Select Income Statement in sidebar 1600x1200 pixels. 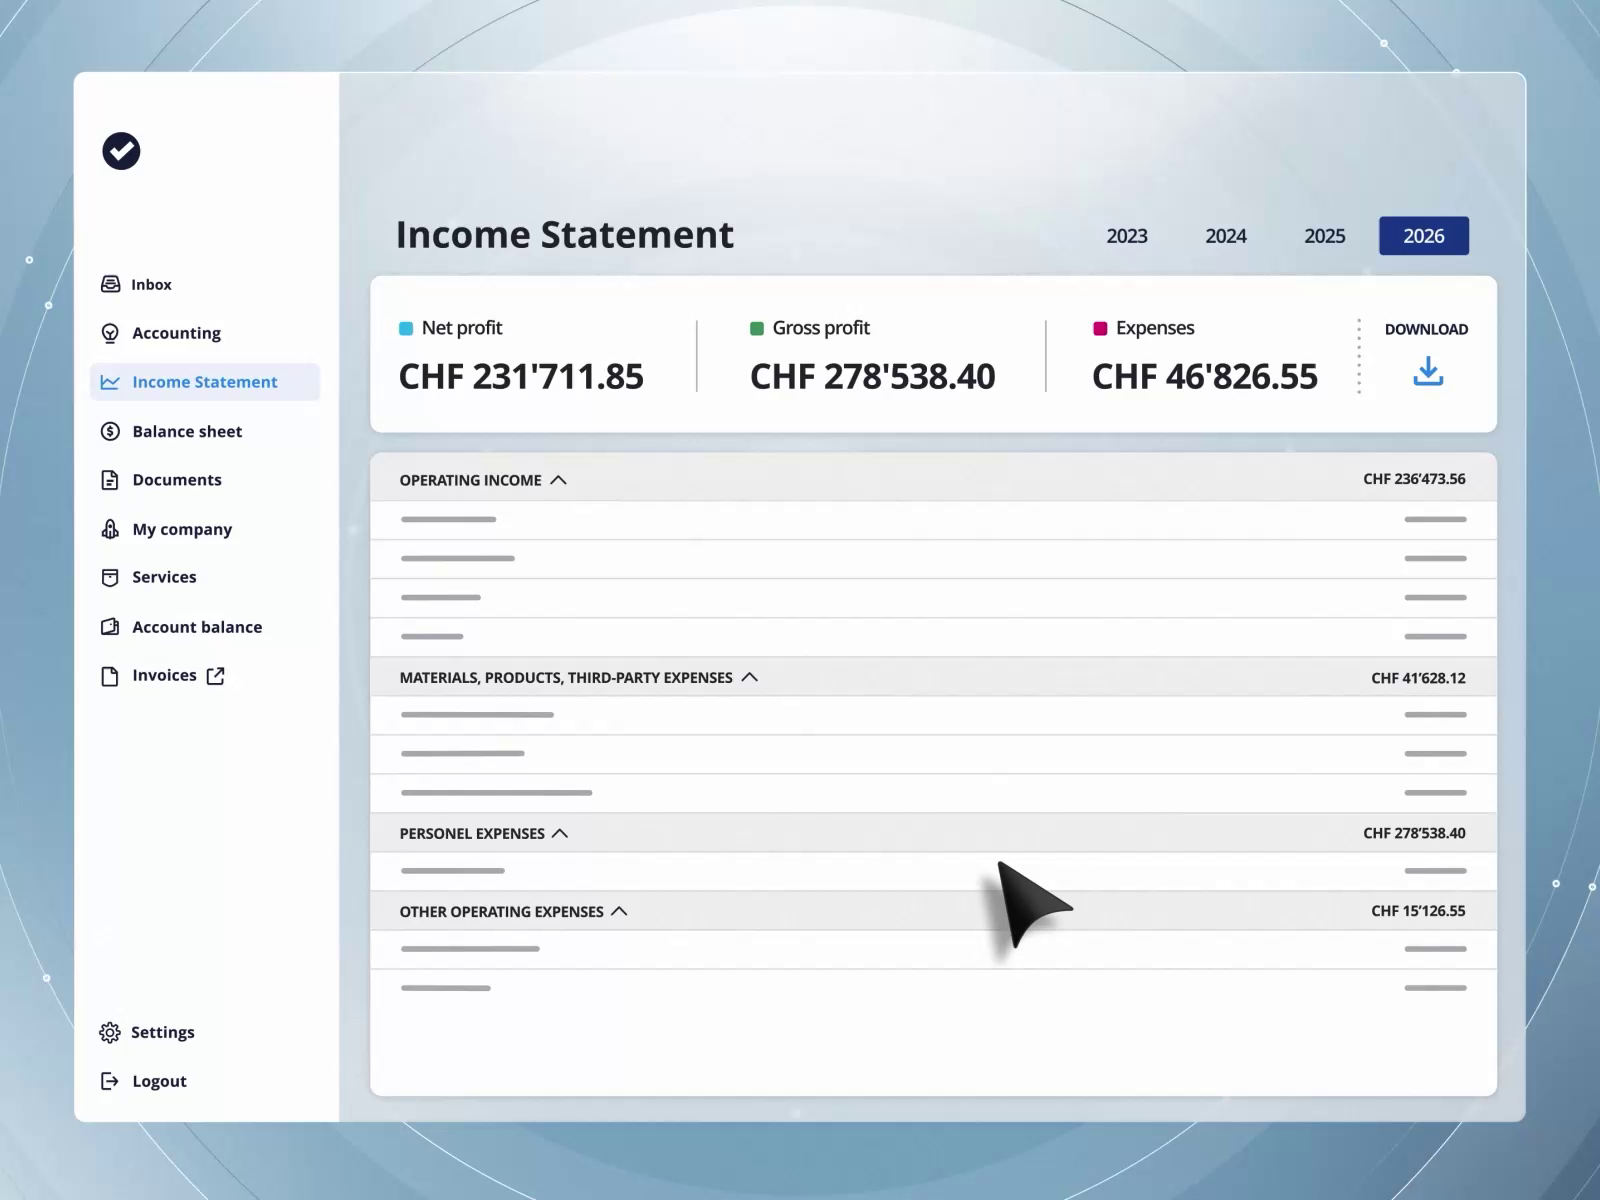[205, 382]
